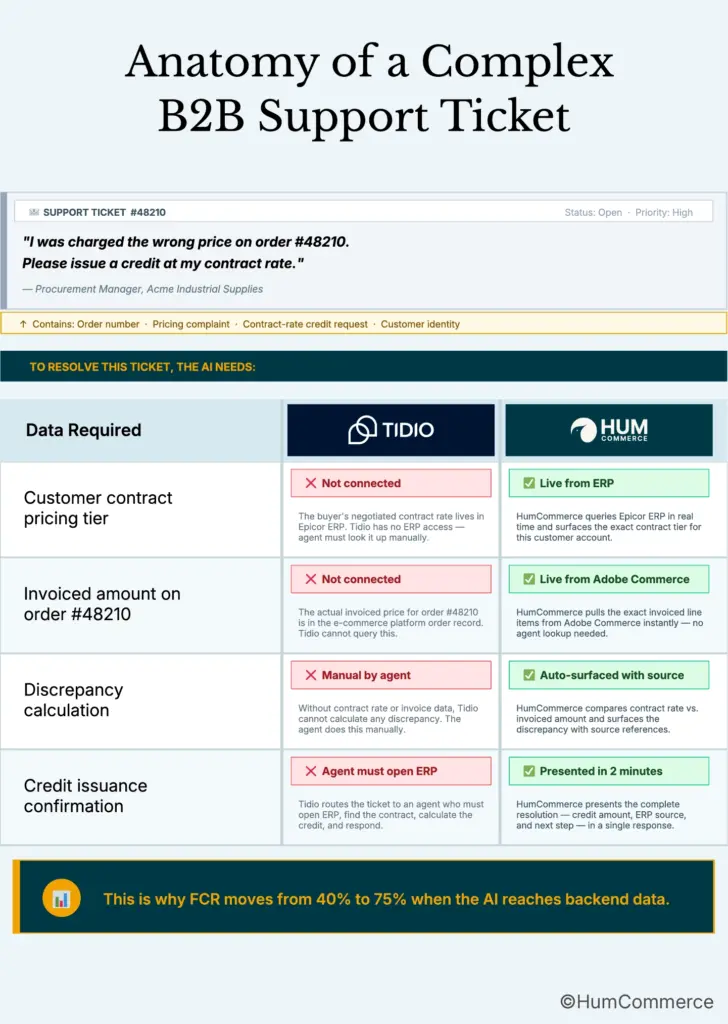Click 'SUPPORT TICKET #48210' header text

pos(104,212)
